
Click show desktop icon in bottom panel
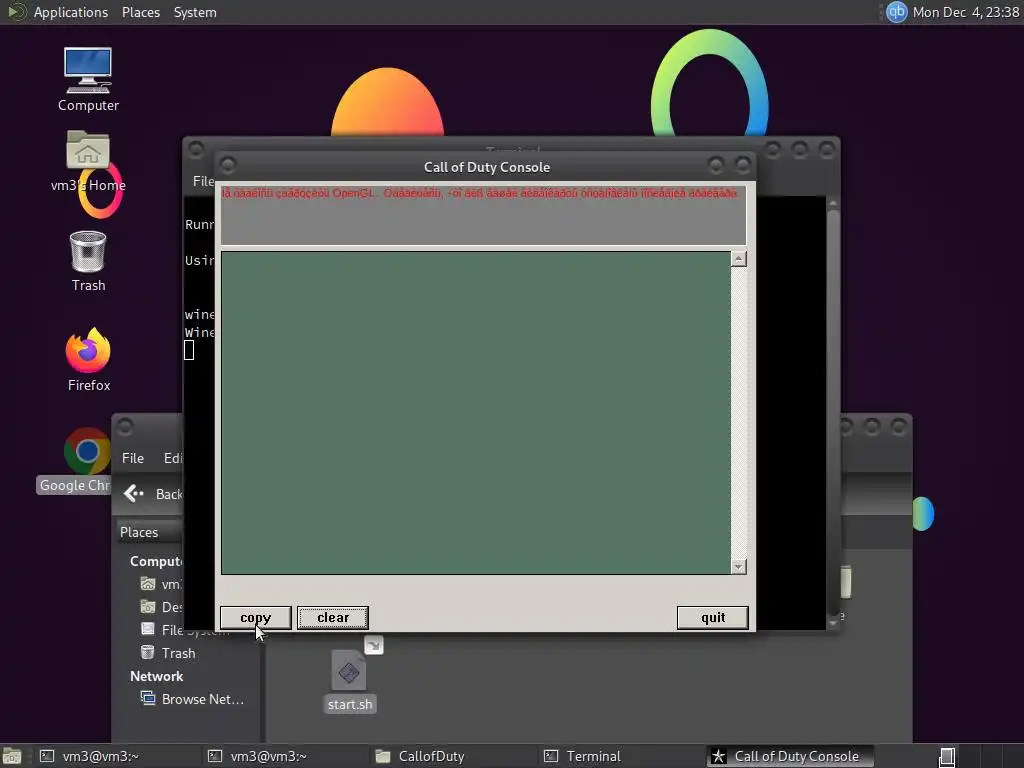tap(12, 756)
